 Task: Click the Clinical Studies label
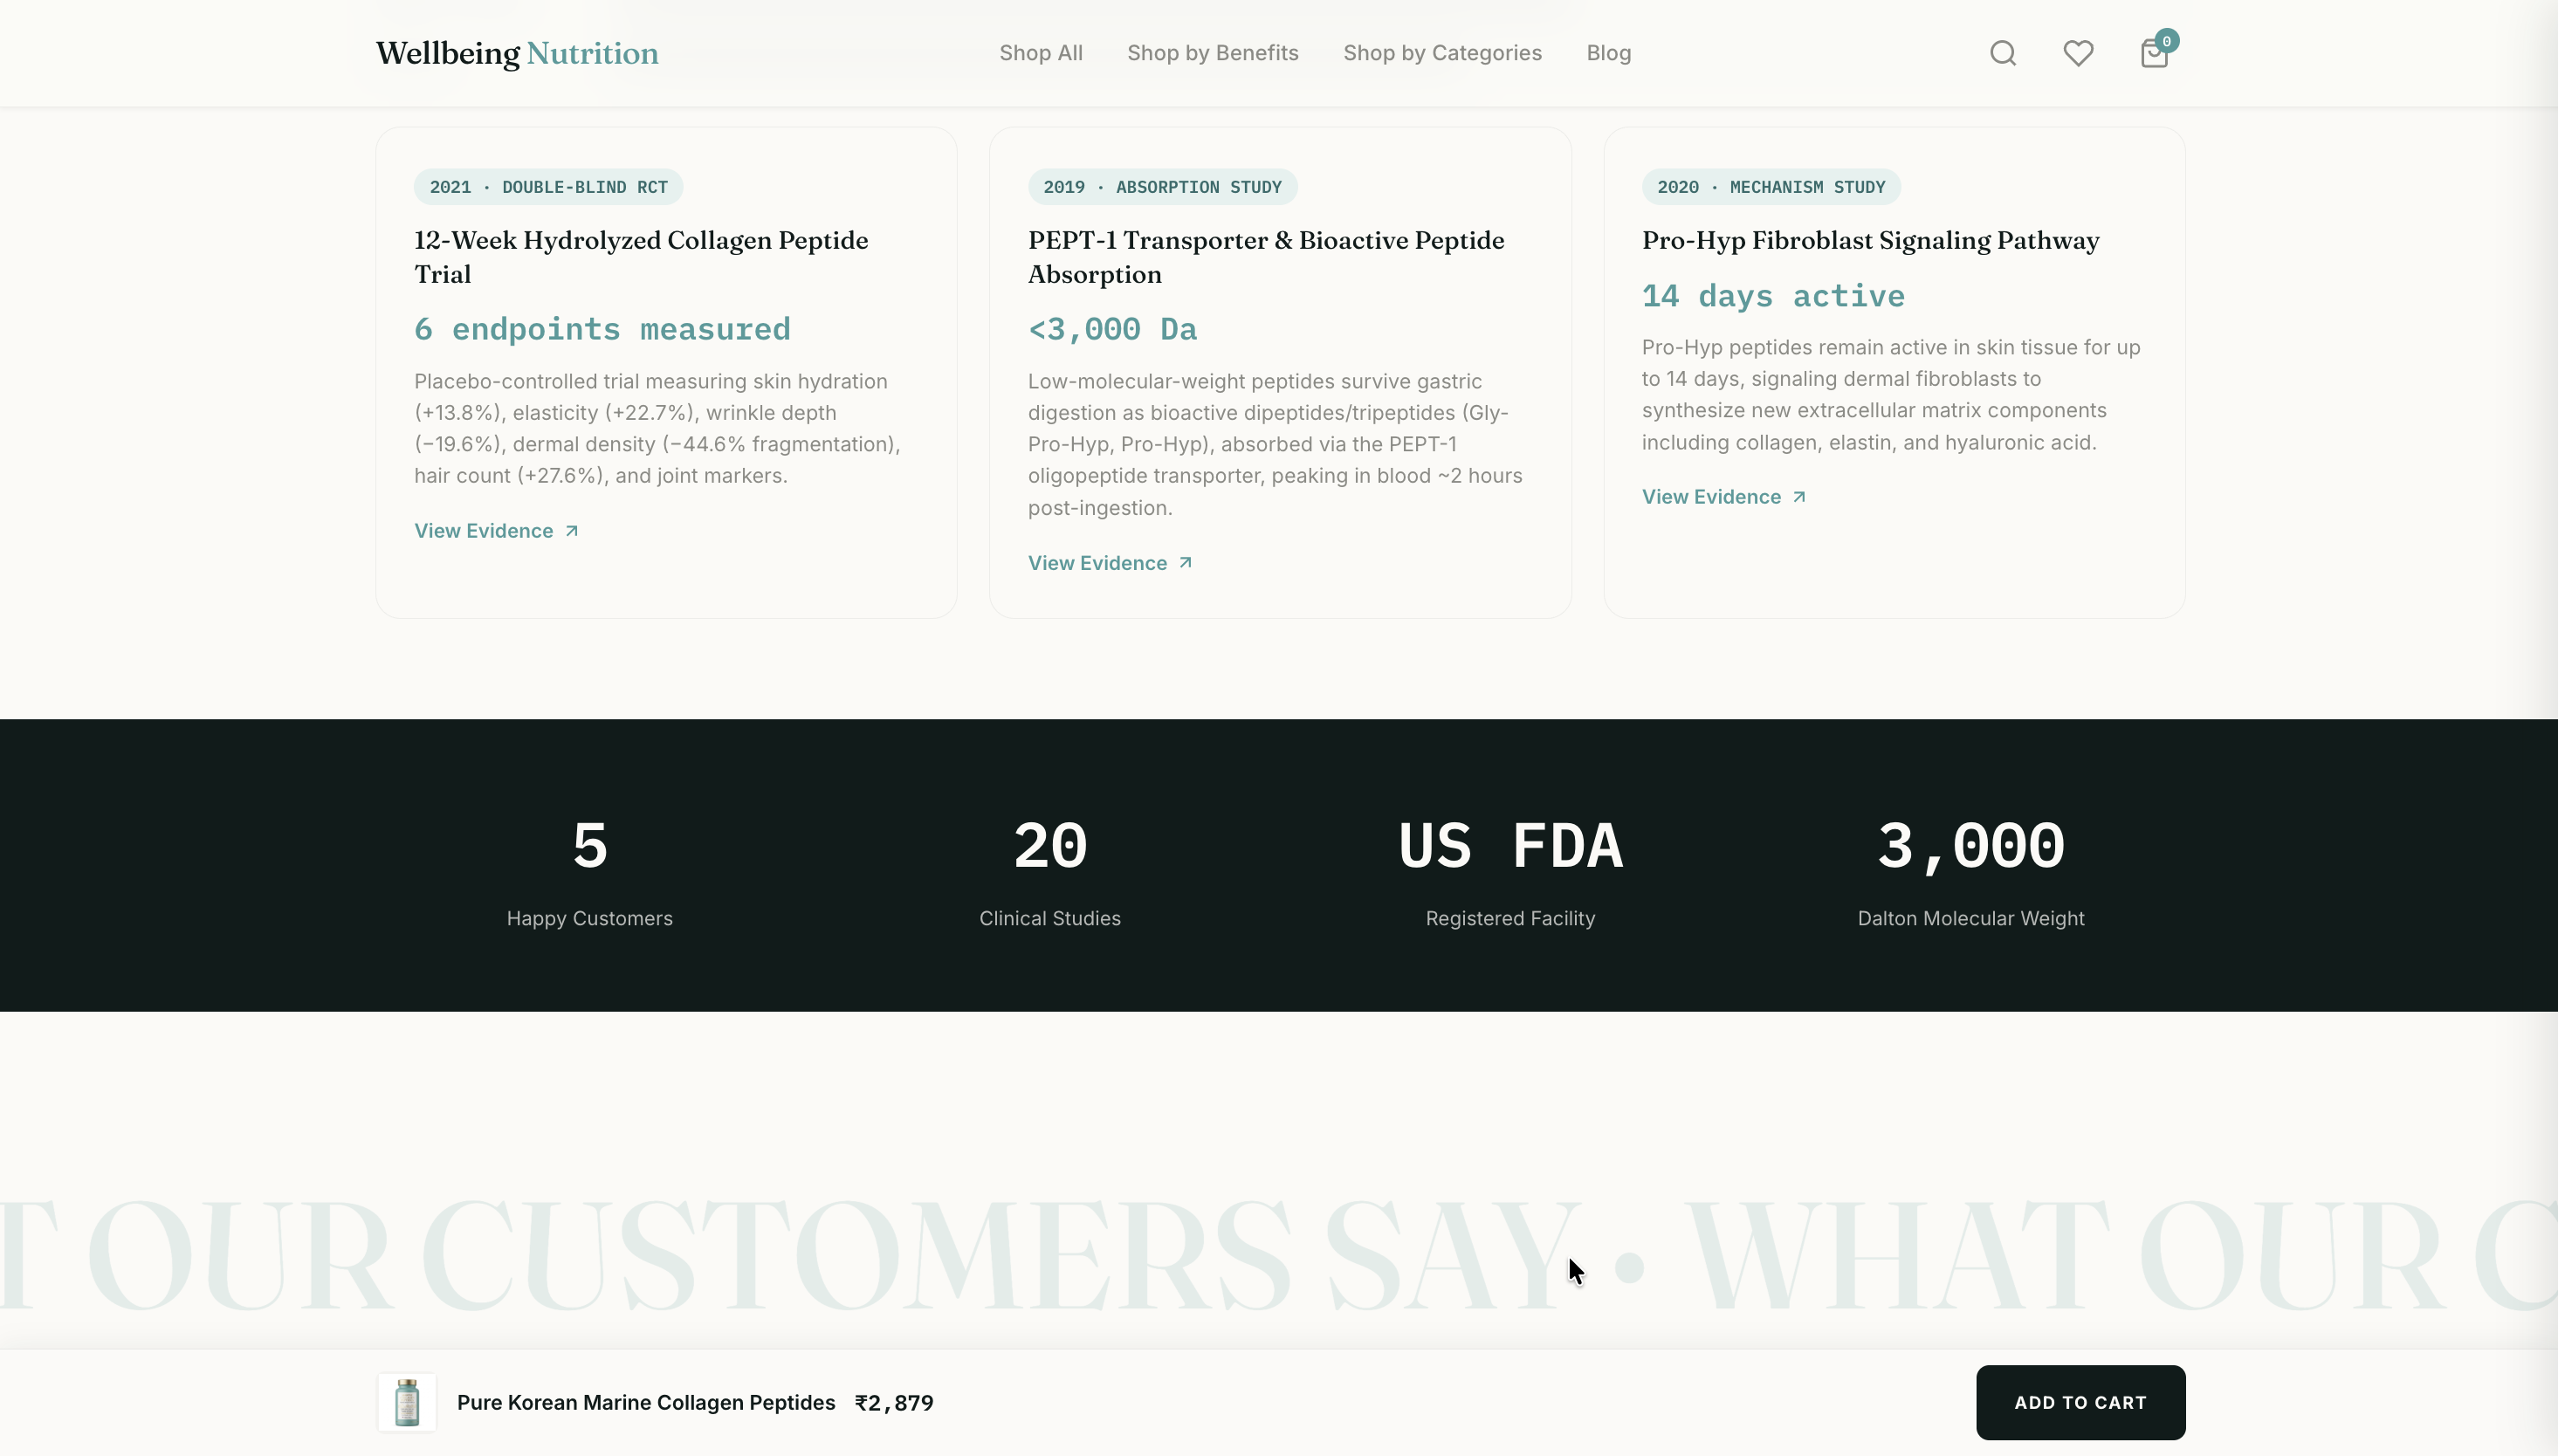click(x=1050, y=918)
